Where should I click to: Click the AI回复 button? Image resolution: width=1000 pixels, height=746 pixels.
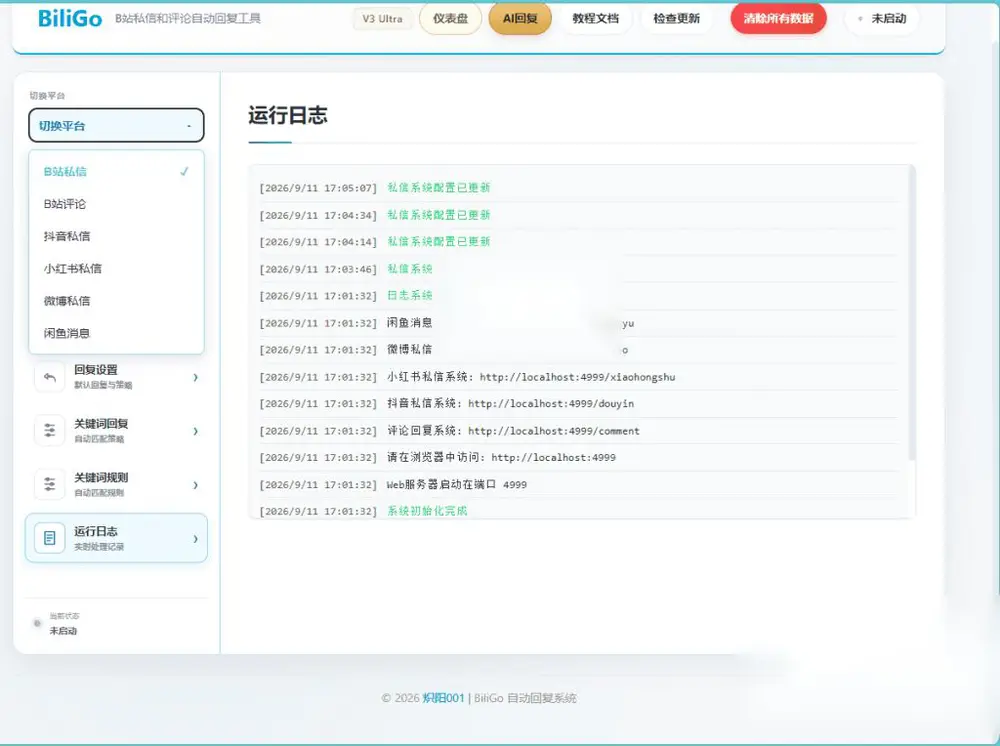520,18
